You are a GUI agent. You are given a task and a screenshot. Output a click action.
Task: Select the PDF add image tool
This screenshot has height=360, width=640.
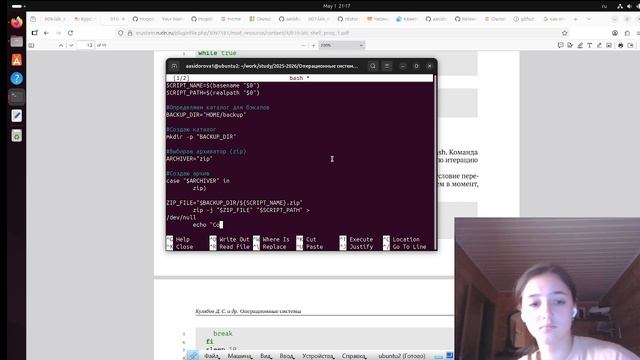(x=609, y=45)
